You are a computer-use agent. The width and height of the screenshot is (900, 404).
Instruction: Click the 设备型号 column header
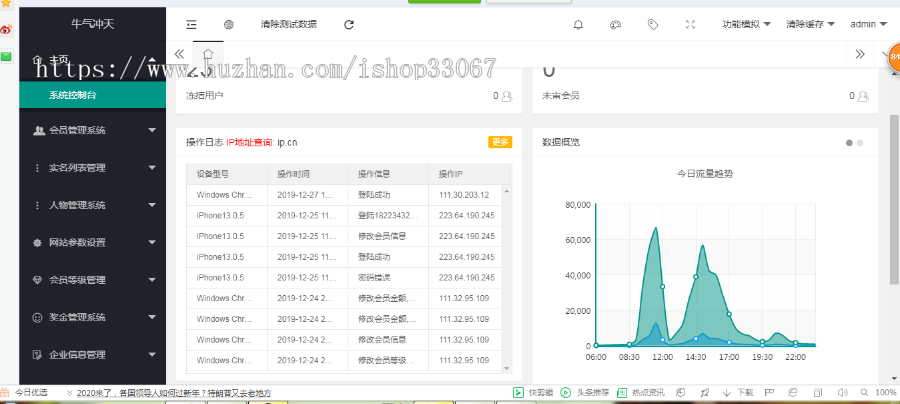pos(227,174)
